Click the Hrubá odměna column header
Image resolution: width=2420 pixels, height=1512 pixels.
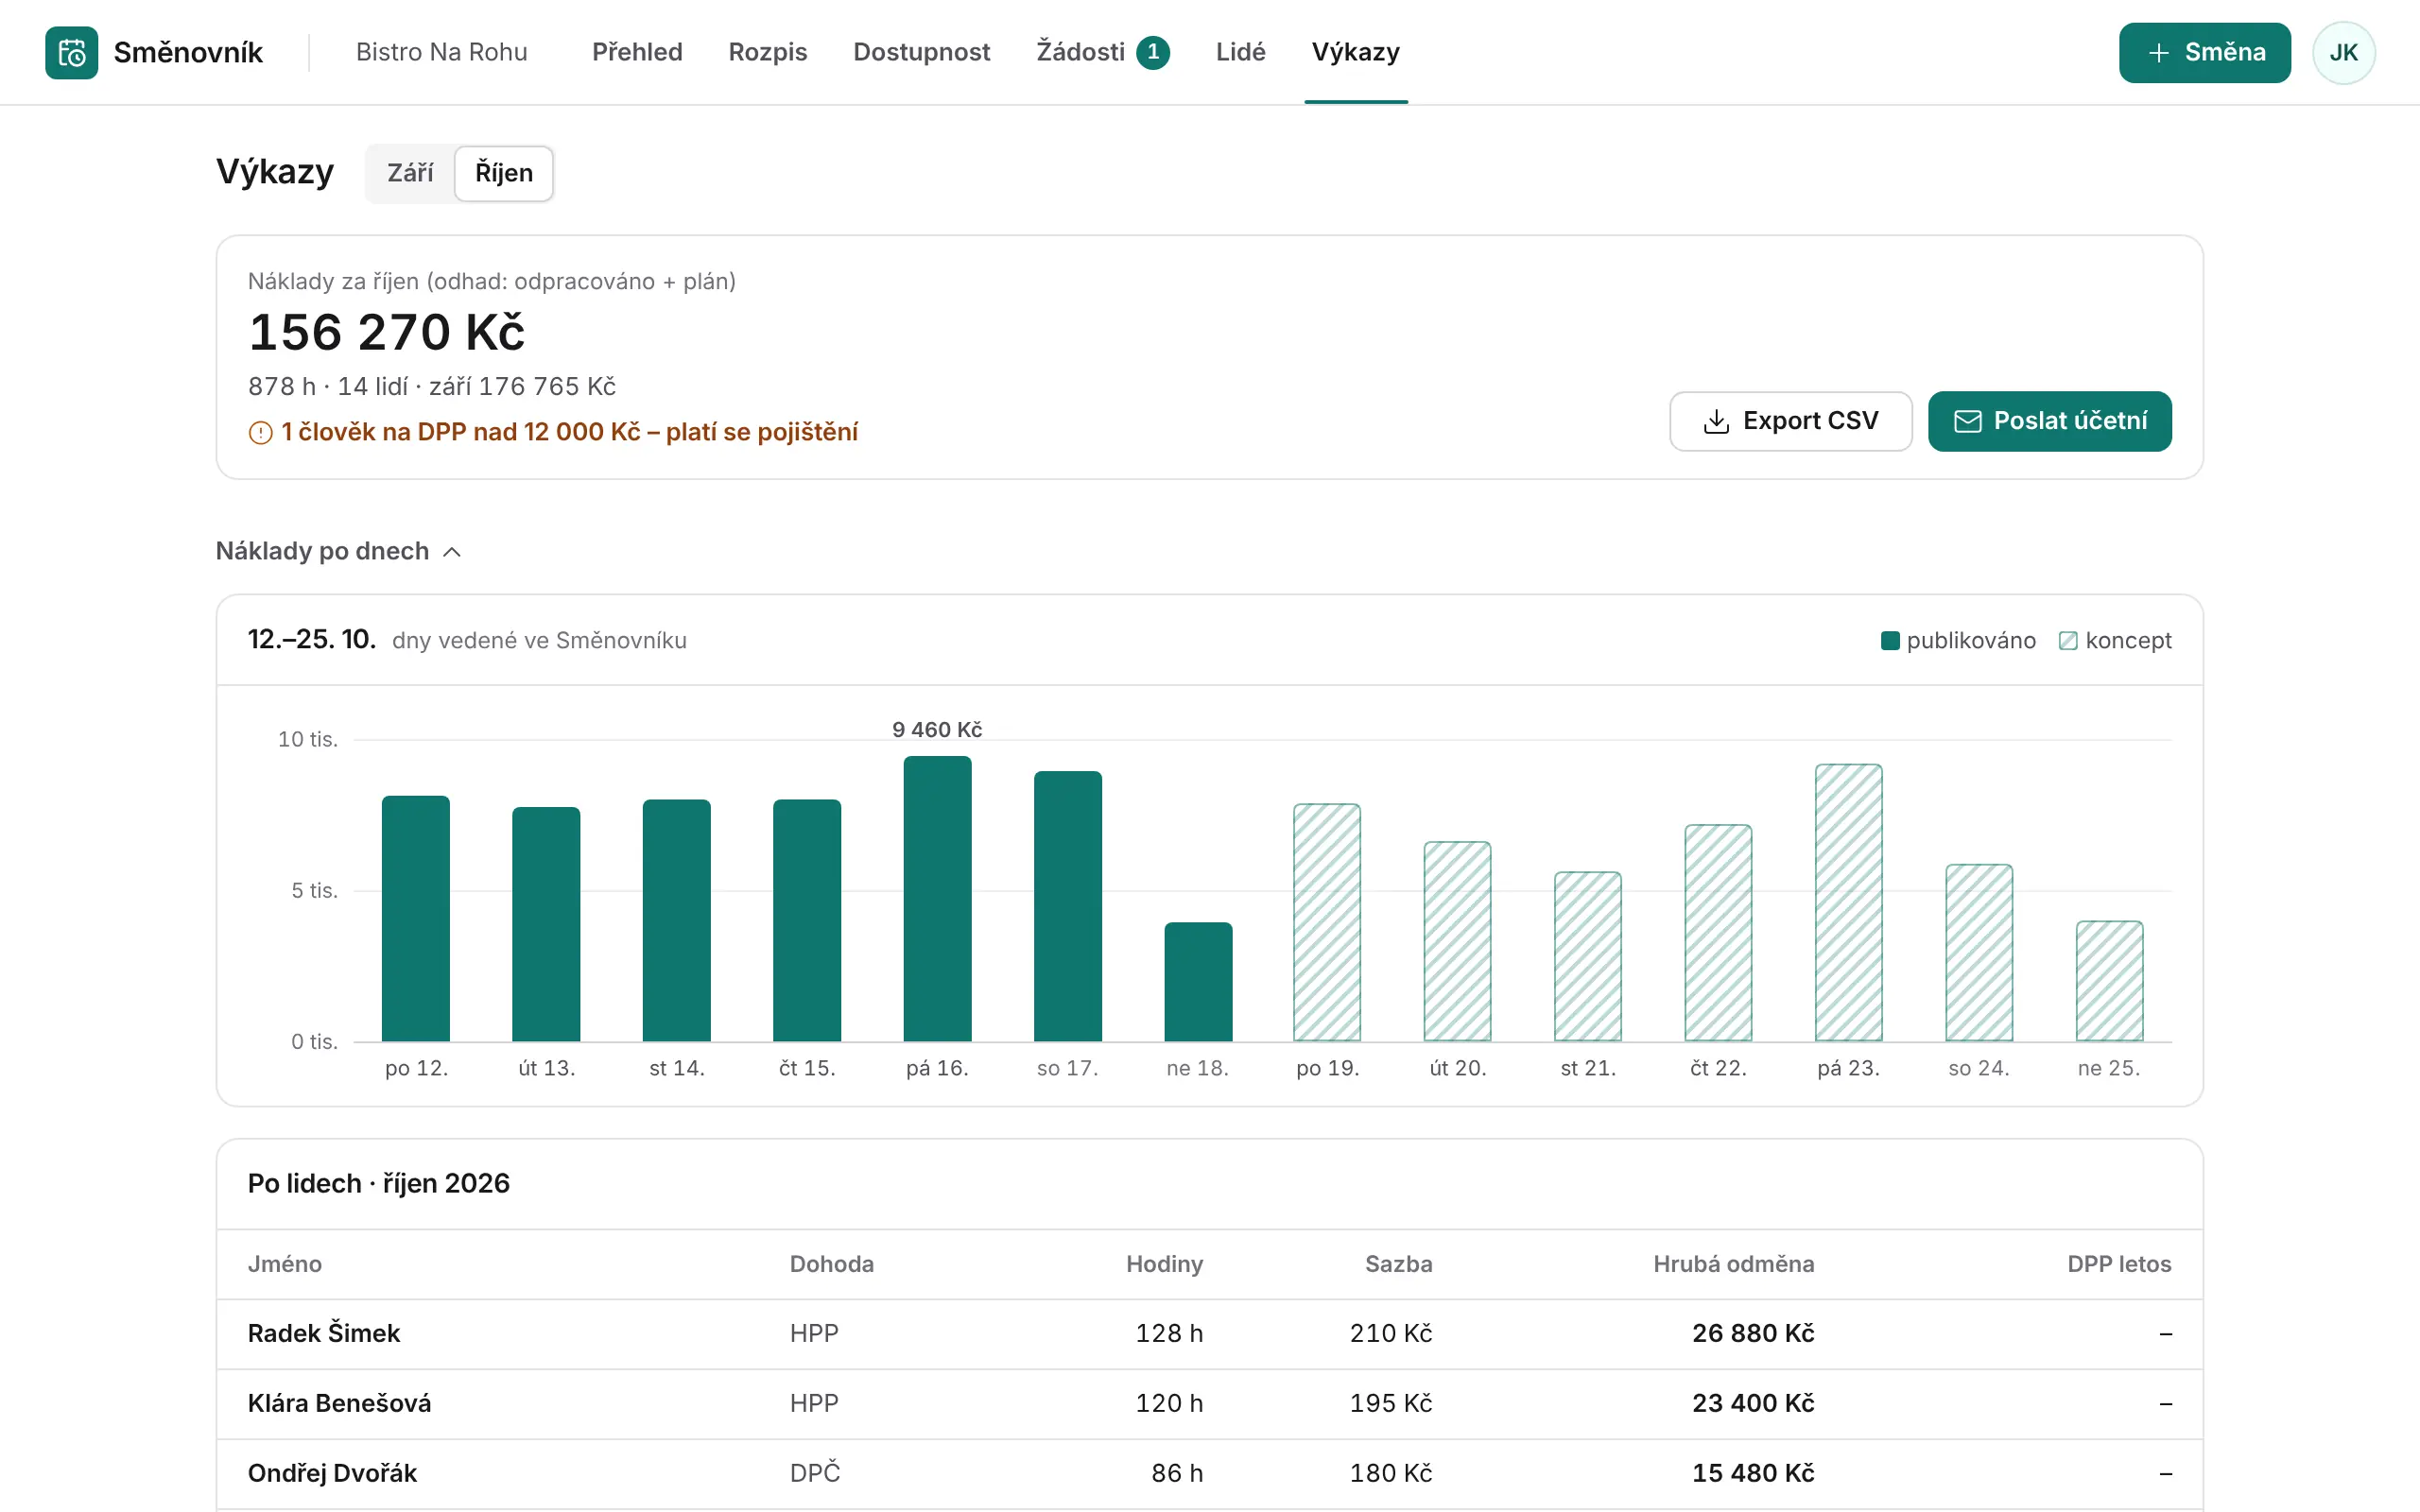[1733, 1264]
